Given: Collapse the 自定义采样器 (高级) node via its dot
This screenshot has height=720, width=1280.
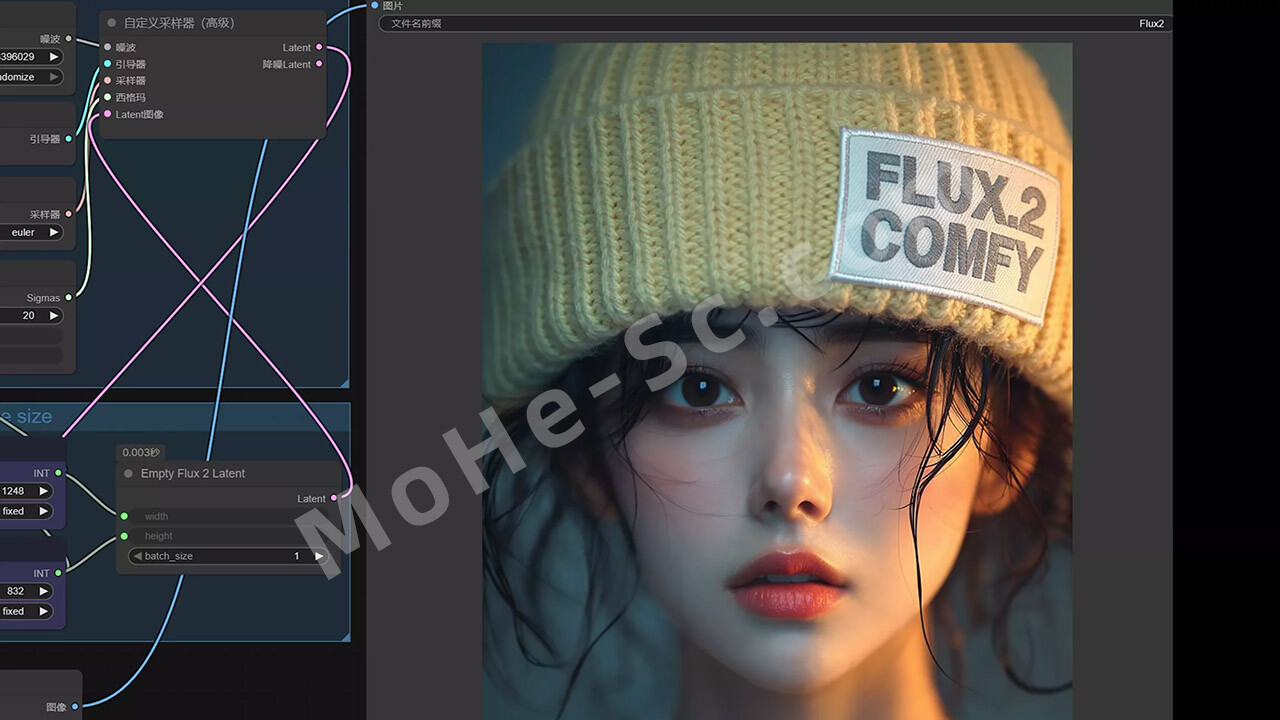Looking at the screenshot, I should pos(112,22).
